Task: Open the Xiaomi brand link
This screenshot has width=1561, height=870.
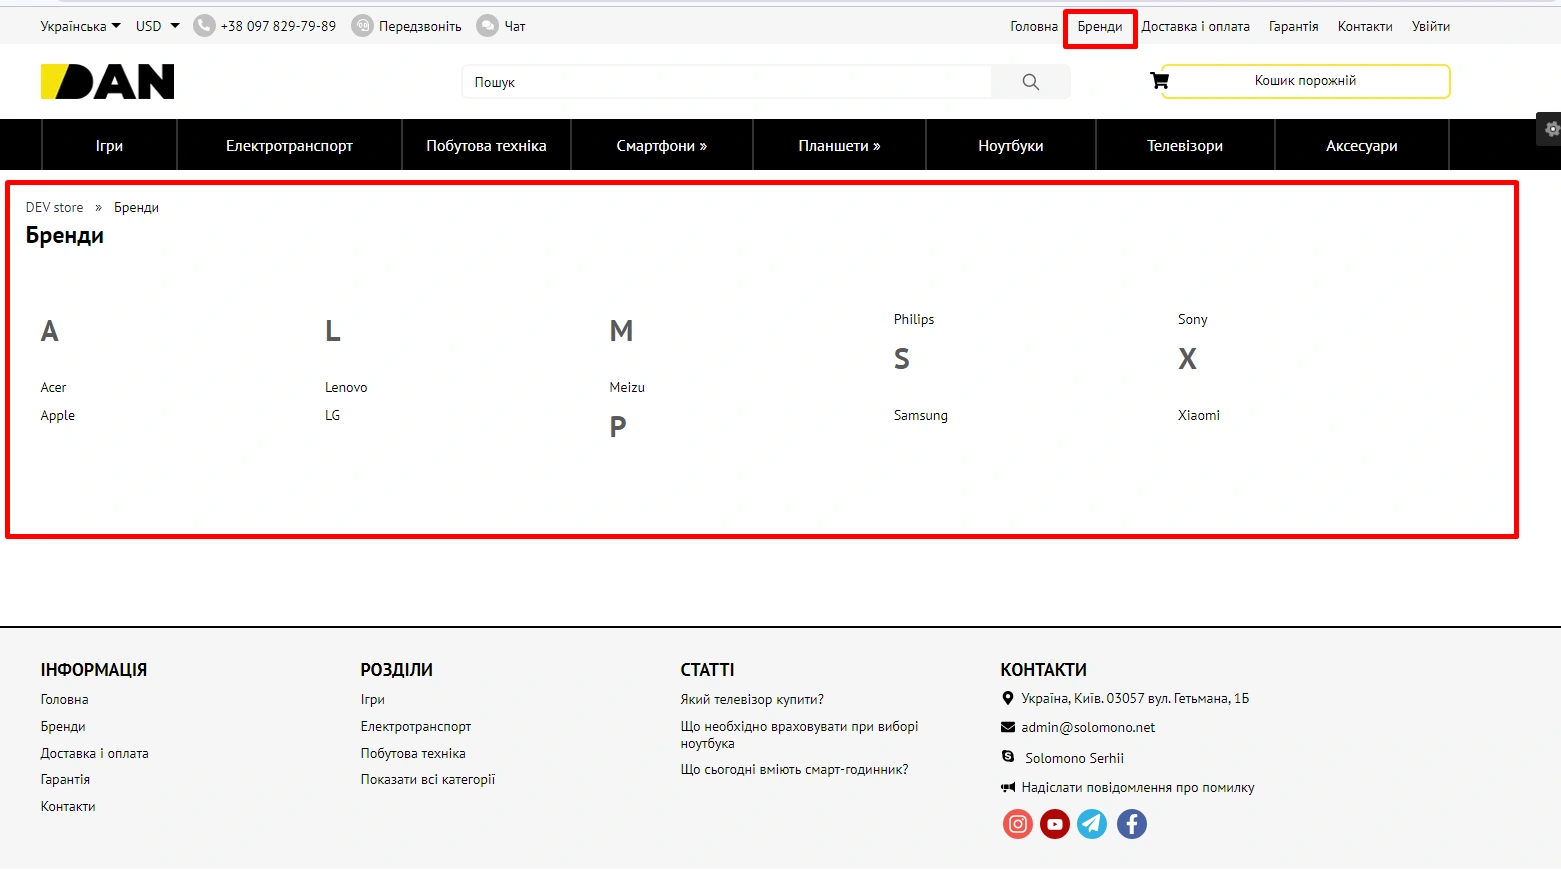Action: click(x=1198, y=415)
